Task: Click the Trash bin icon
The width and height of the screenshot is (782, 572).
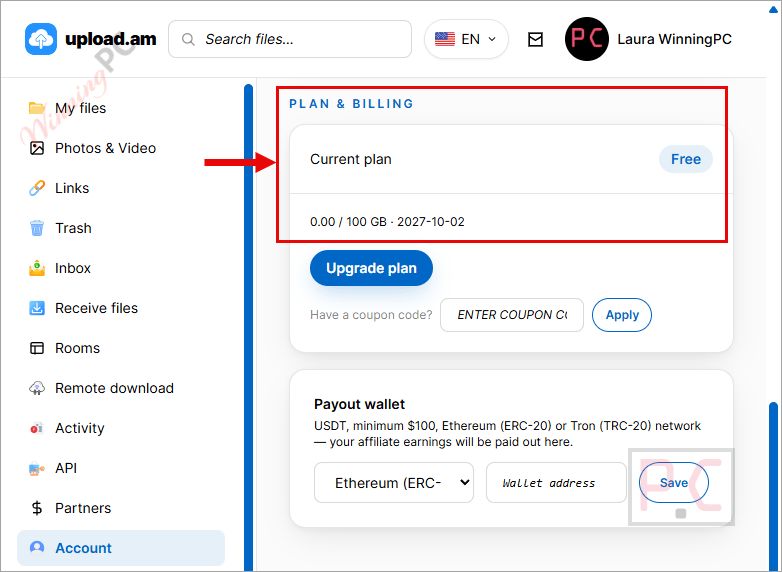Action: (x=37, y=228)
